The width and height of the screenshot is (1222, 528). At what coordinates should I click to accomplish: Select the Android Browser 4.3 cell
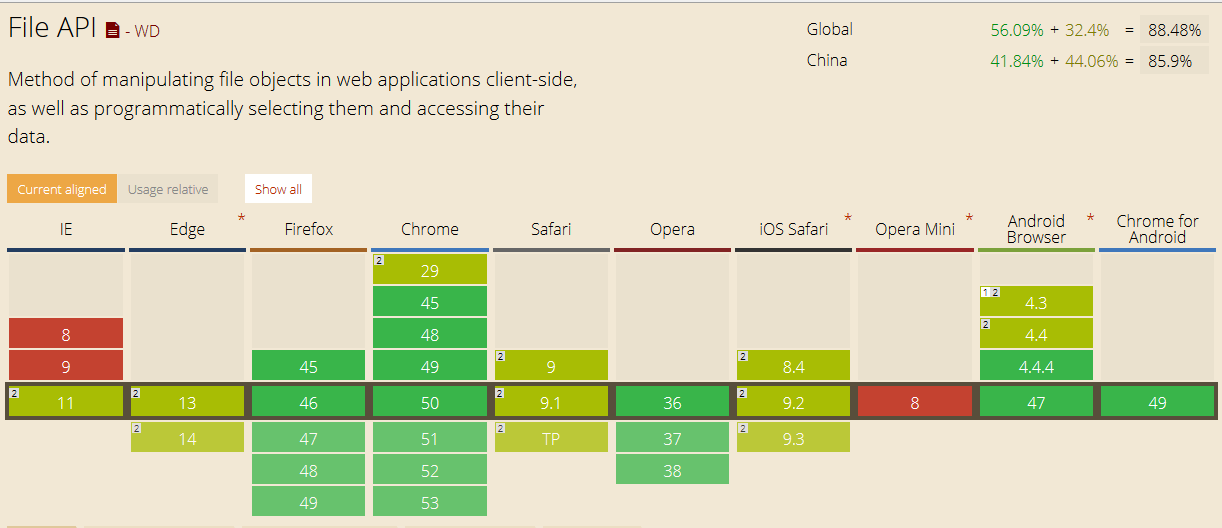pos(1036,302)
